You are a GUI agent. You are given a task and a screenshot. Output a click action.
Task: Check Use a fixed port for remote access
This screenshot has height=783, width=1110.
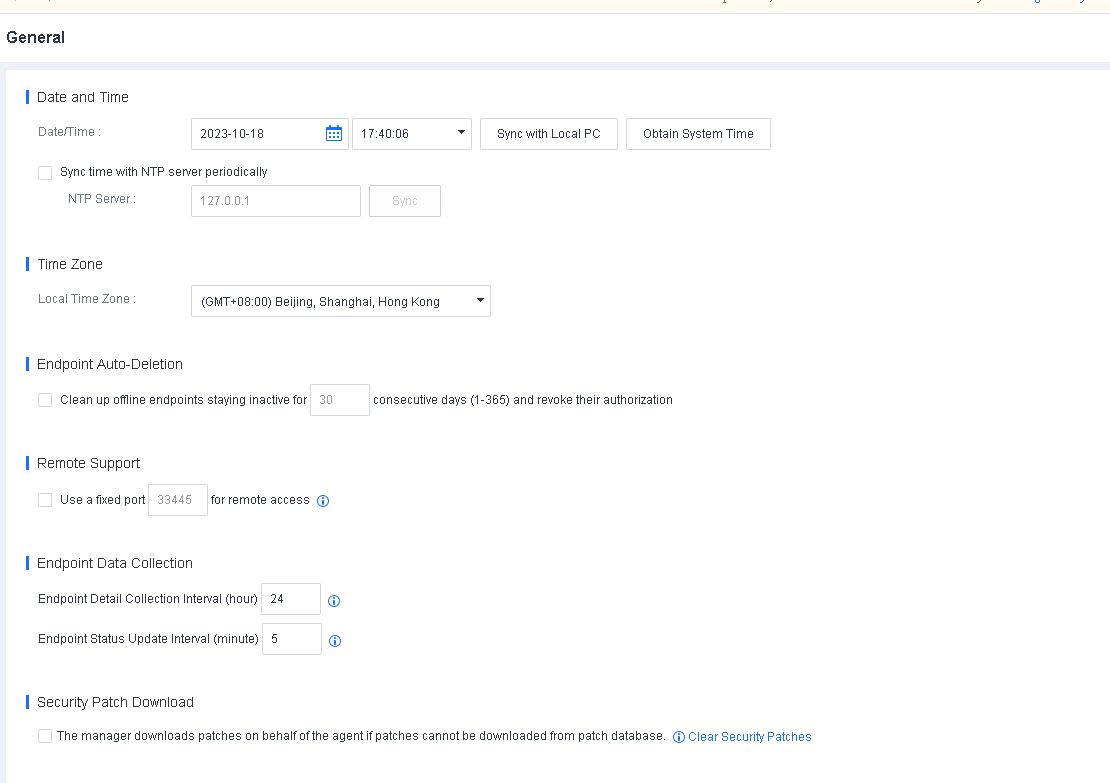[45, 500]
